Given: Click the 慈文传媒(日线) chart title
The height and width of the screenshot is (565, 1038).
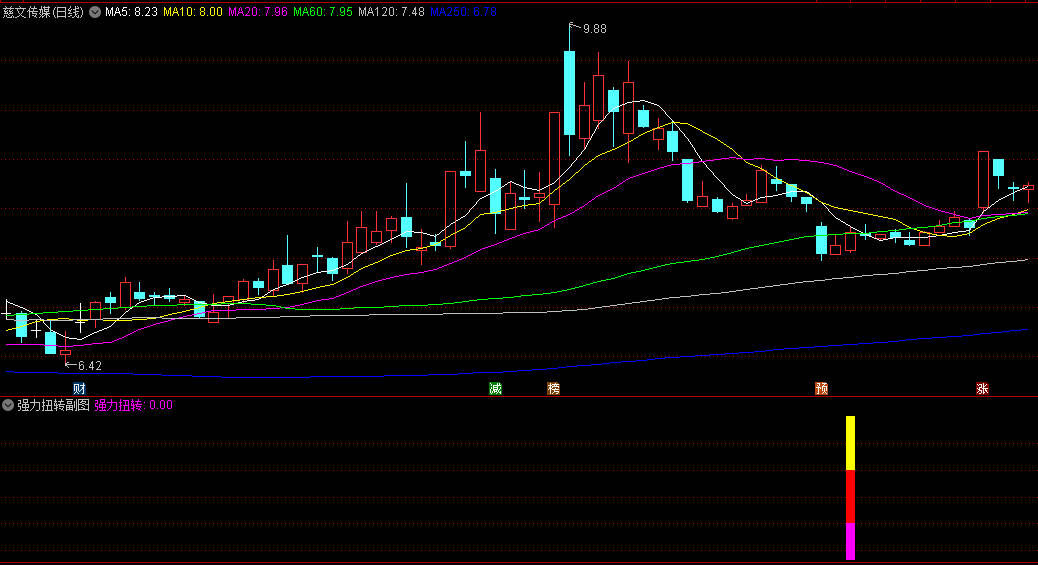Looking at the screenshot, I should click(44, 12).
